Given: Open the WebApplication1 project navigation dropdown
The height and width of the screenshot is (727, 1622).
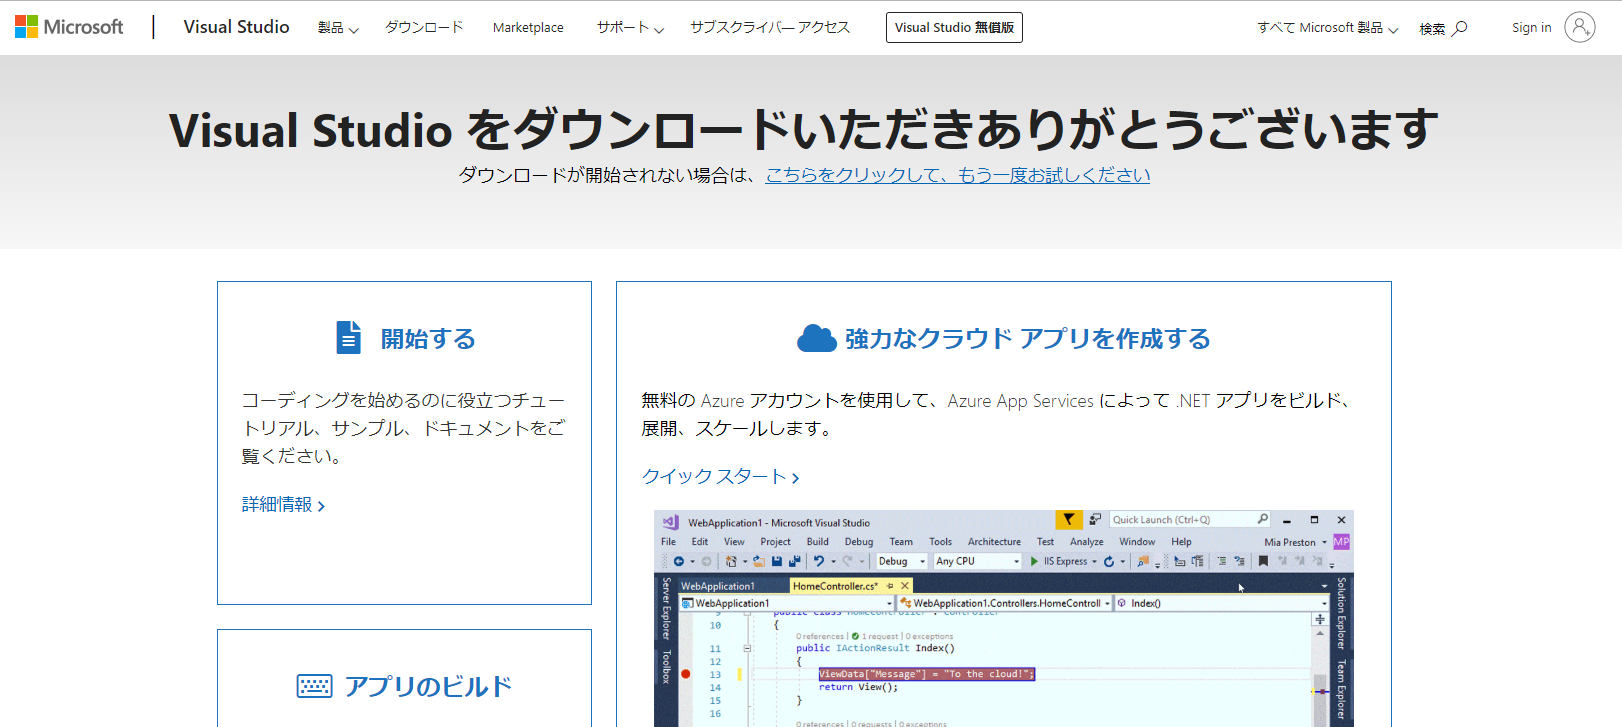Looking at the screenshot, I should (786, 603).
